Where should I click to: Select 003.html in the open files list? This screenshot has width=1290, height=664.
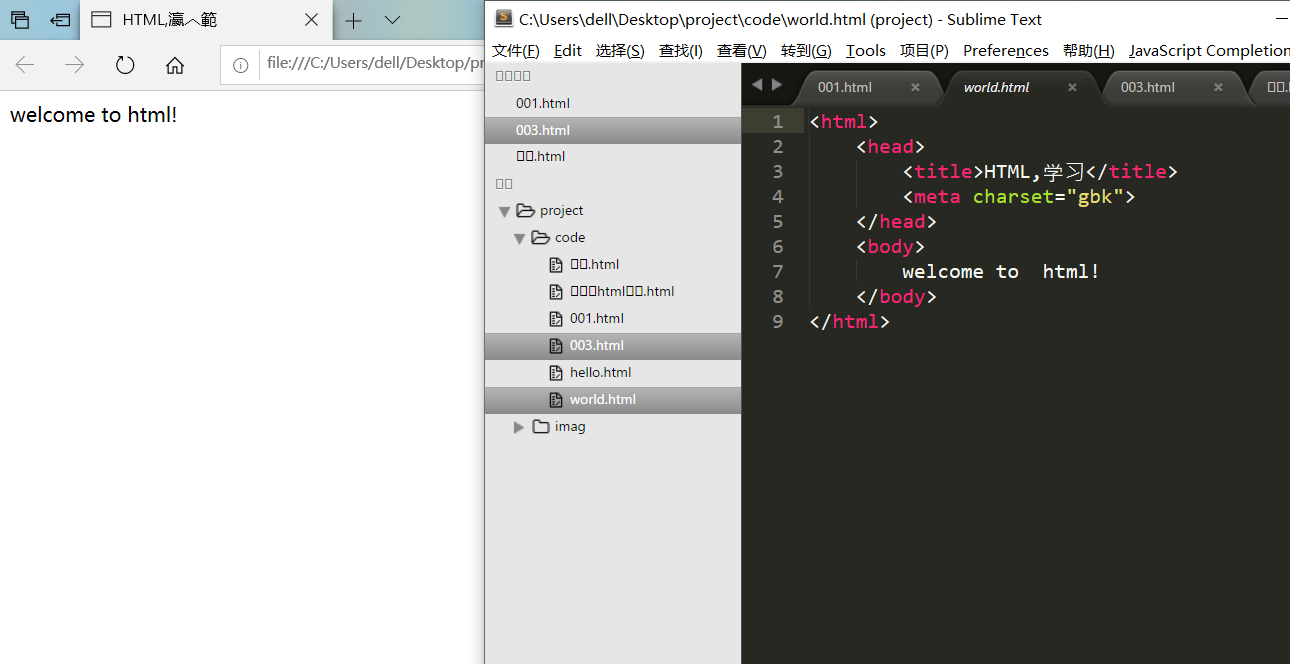pos(613,130)
